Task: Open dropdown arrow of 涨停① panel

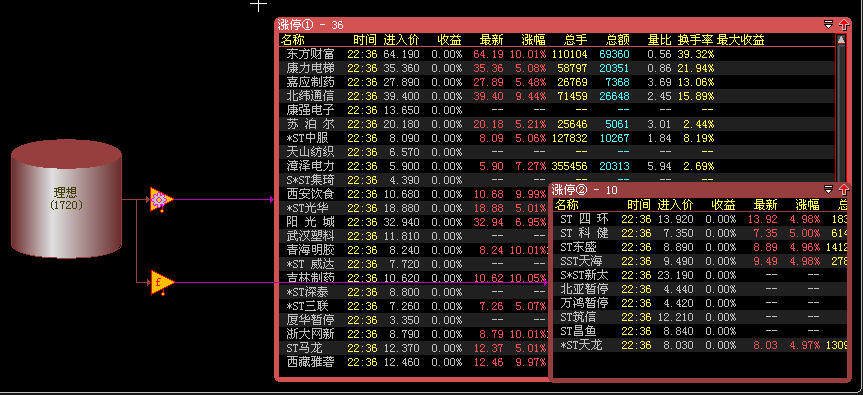Action: click(828, 24)
